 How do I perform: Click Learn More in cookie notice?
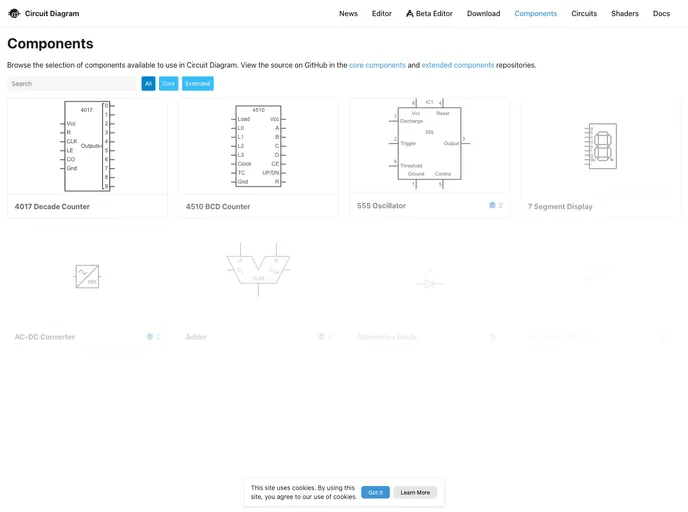point(415,492)
